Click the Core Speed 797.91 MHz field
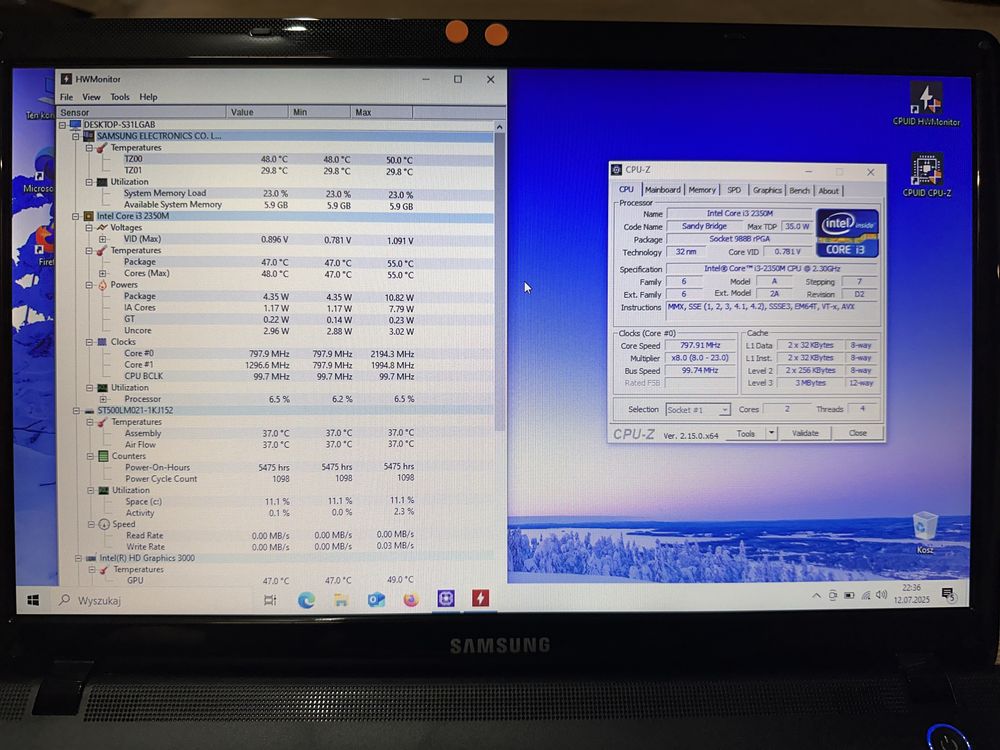Viewport: 1000px width, 750px height. tap(700, 345)
